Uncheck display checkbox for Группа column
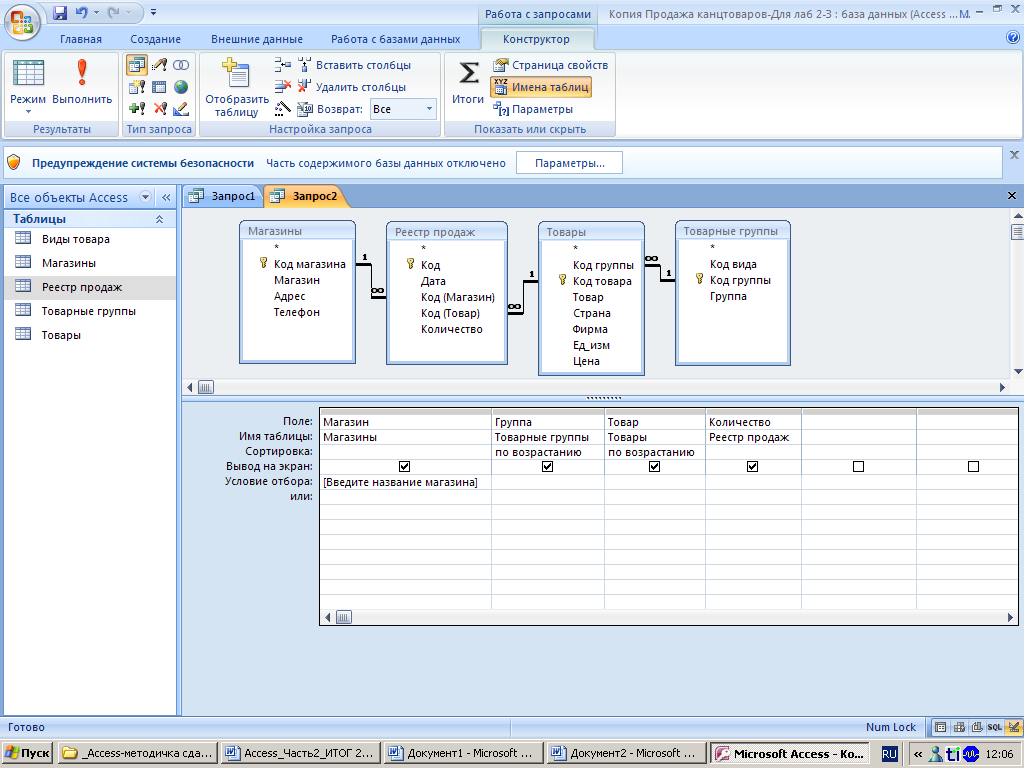1024x768 pixels. [547, 466]
